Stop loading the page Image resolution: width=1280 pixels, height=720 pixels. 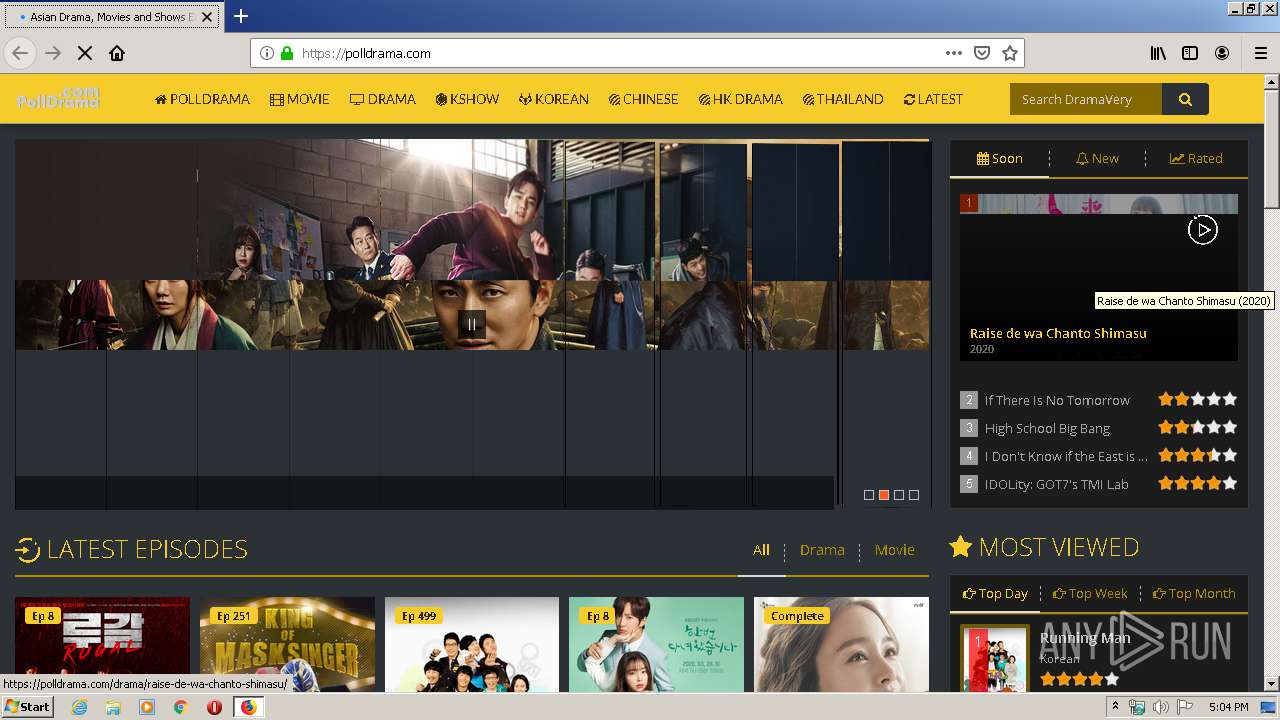point(85,53)
